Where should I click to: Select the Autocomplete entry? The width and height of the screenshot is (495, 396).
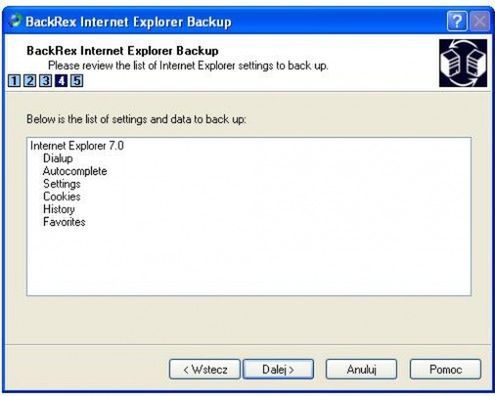(x=75, y=171)
